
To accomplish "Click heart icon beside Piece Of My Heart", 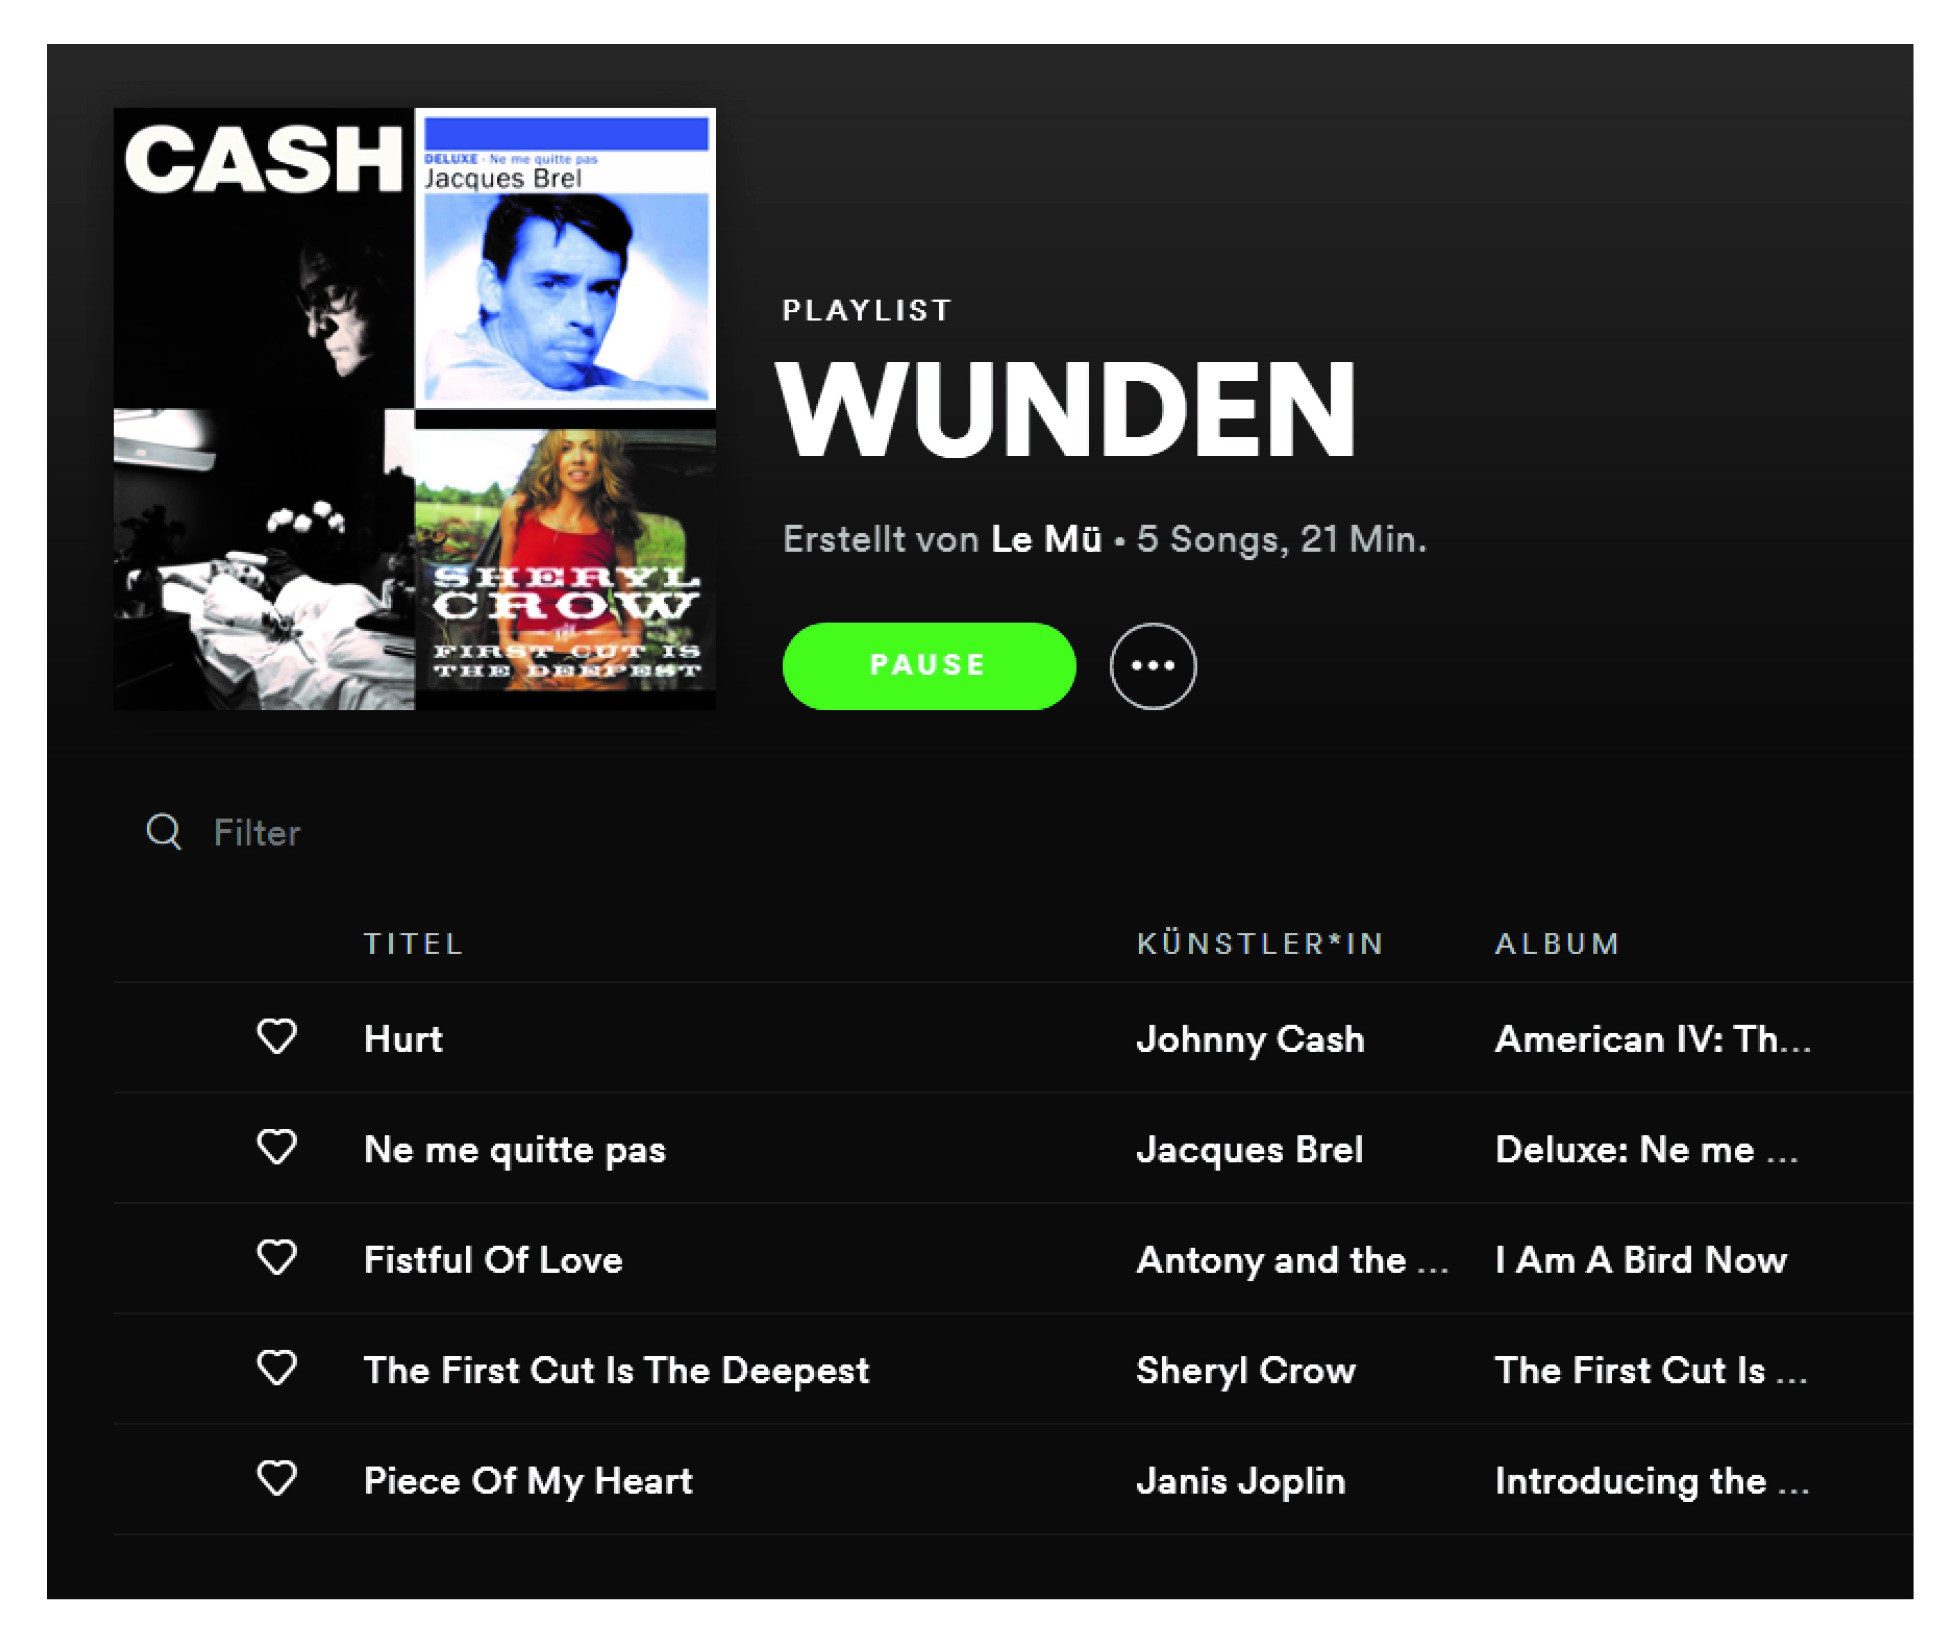I will coord(277,1477).
